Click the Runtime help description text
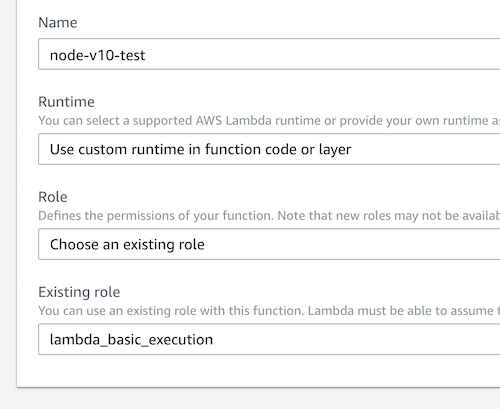 (x=269, y=120)
